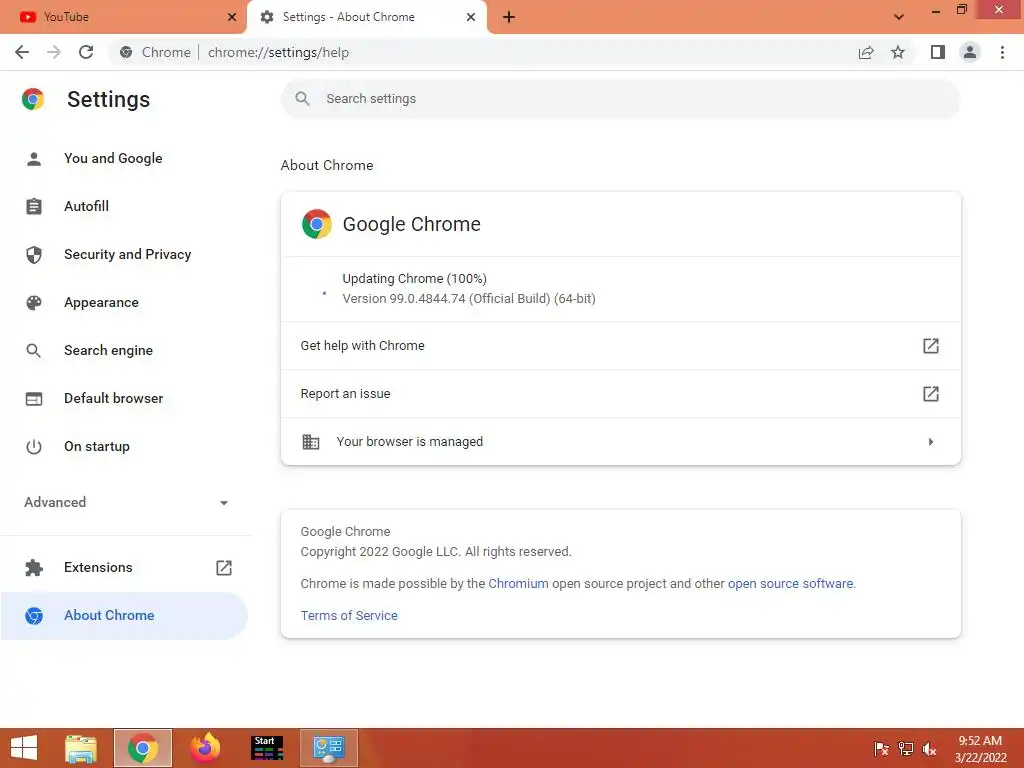Image resolution: width=1024 pixels, height=768 pixels.
Task: Bookmark this tab with the star icon
Action: tap(898, 52)
